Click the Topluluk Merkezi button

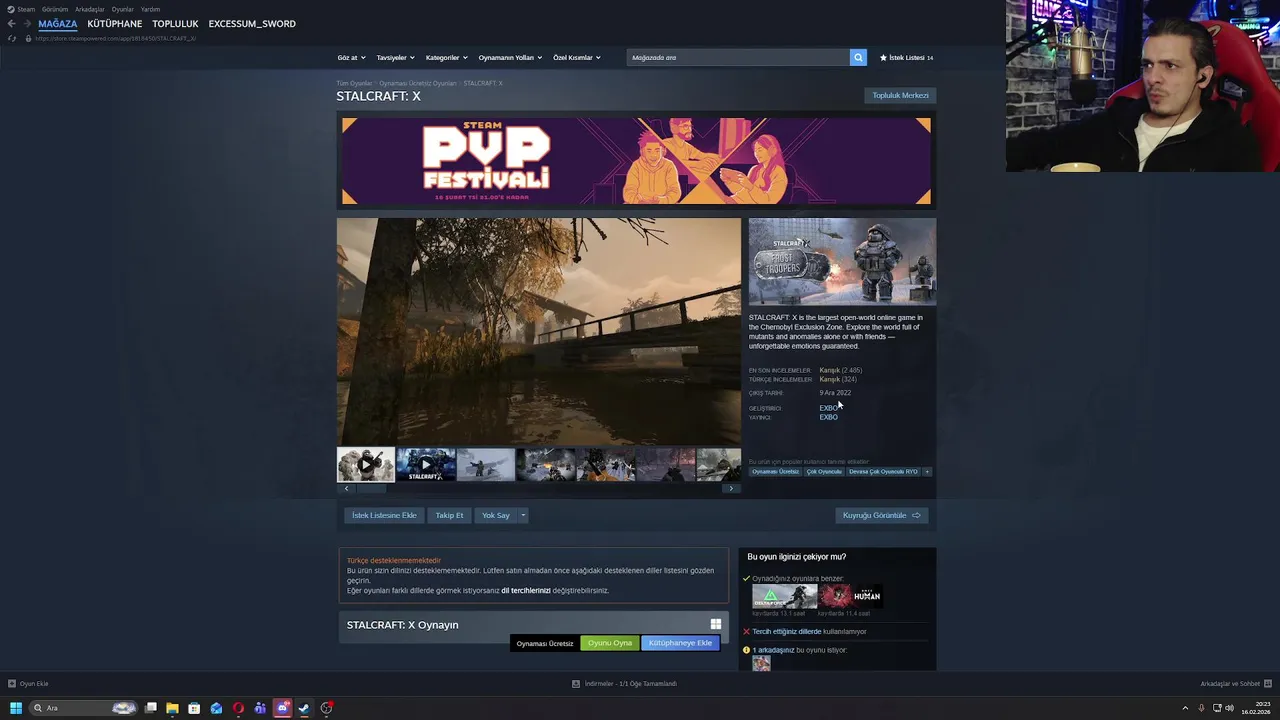(x=900, y=96)
